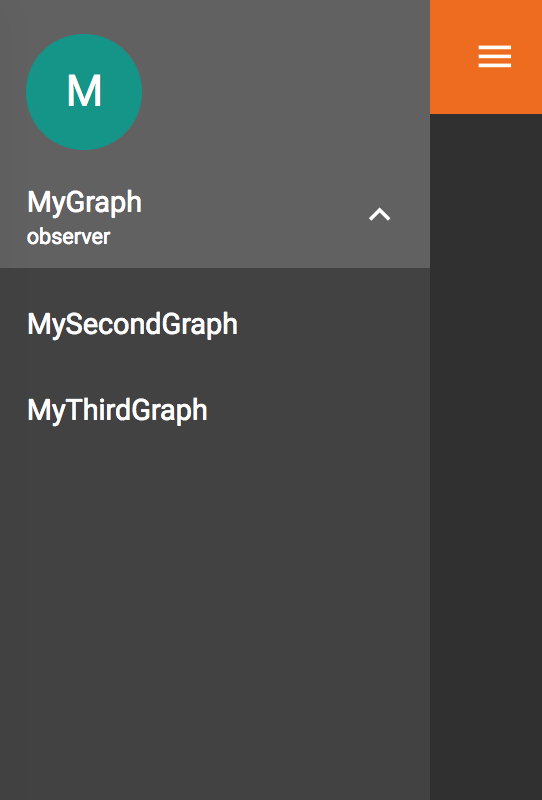
Task: Click the hamburger menu icon
Action: pyautogui.click(x=495, y=56)
